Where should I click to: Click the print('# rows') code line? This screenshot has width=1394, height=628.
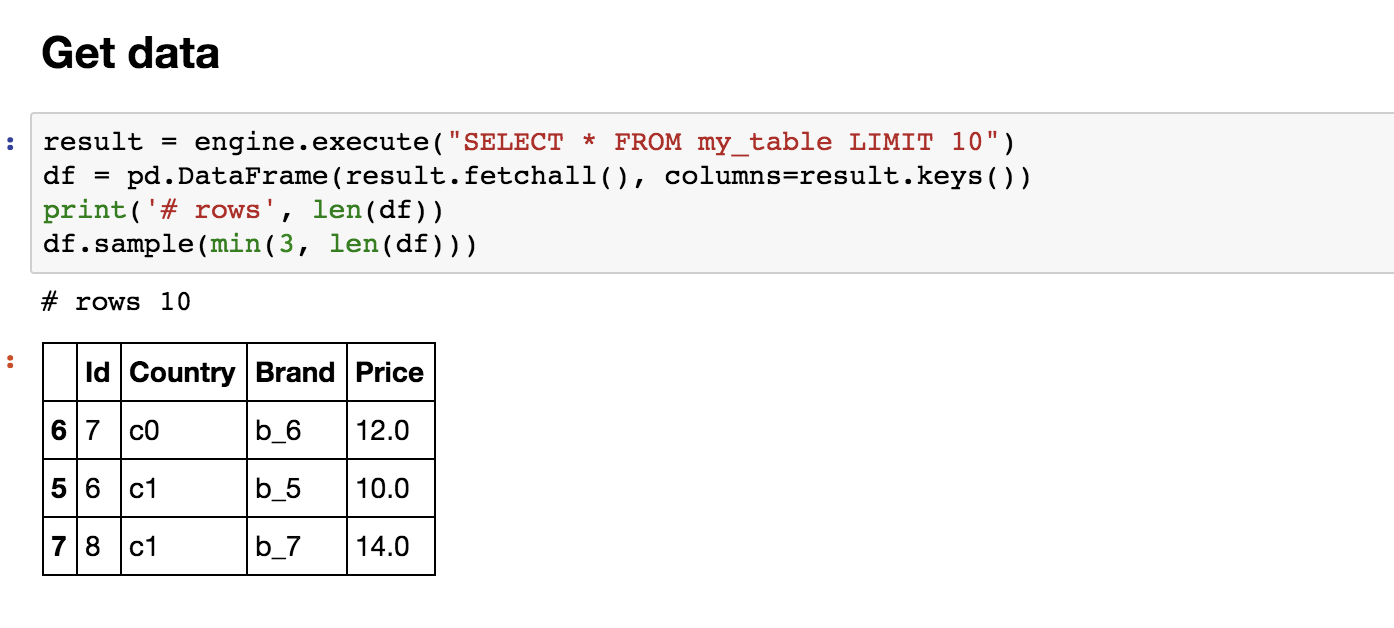[243, 210]
